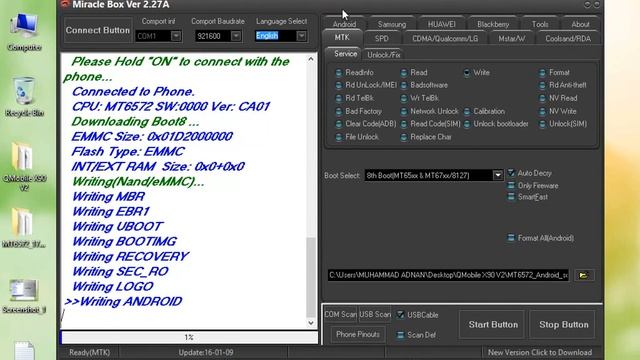Click the USB Scan button

[x=375, y=314]
